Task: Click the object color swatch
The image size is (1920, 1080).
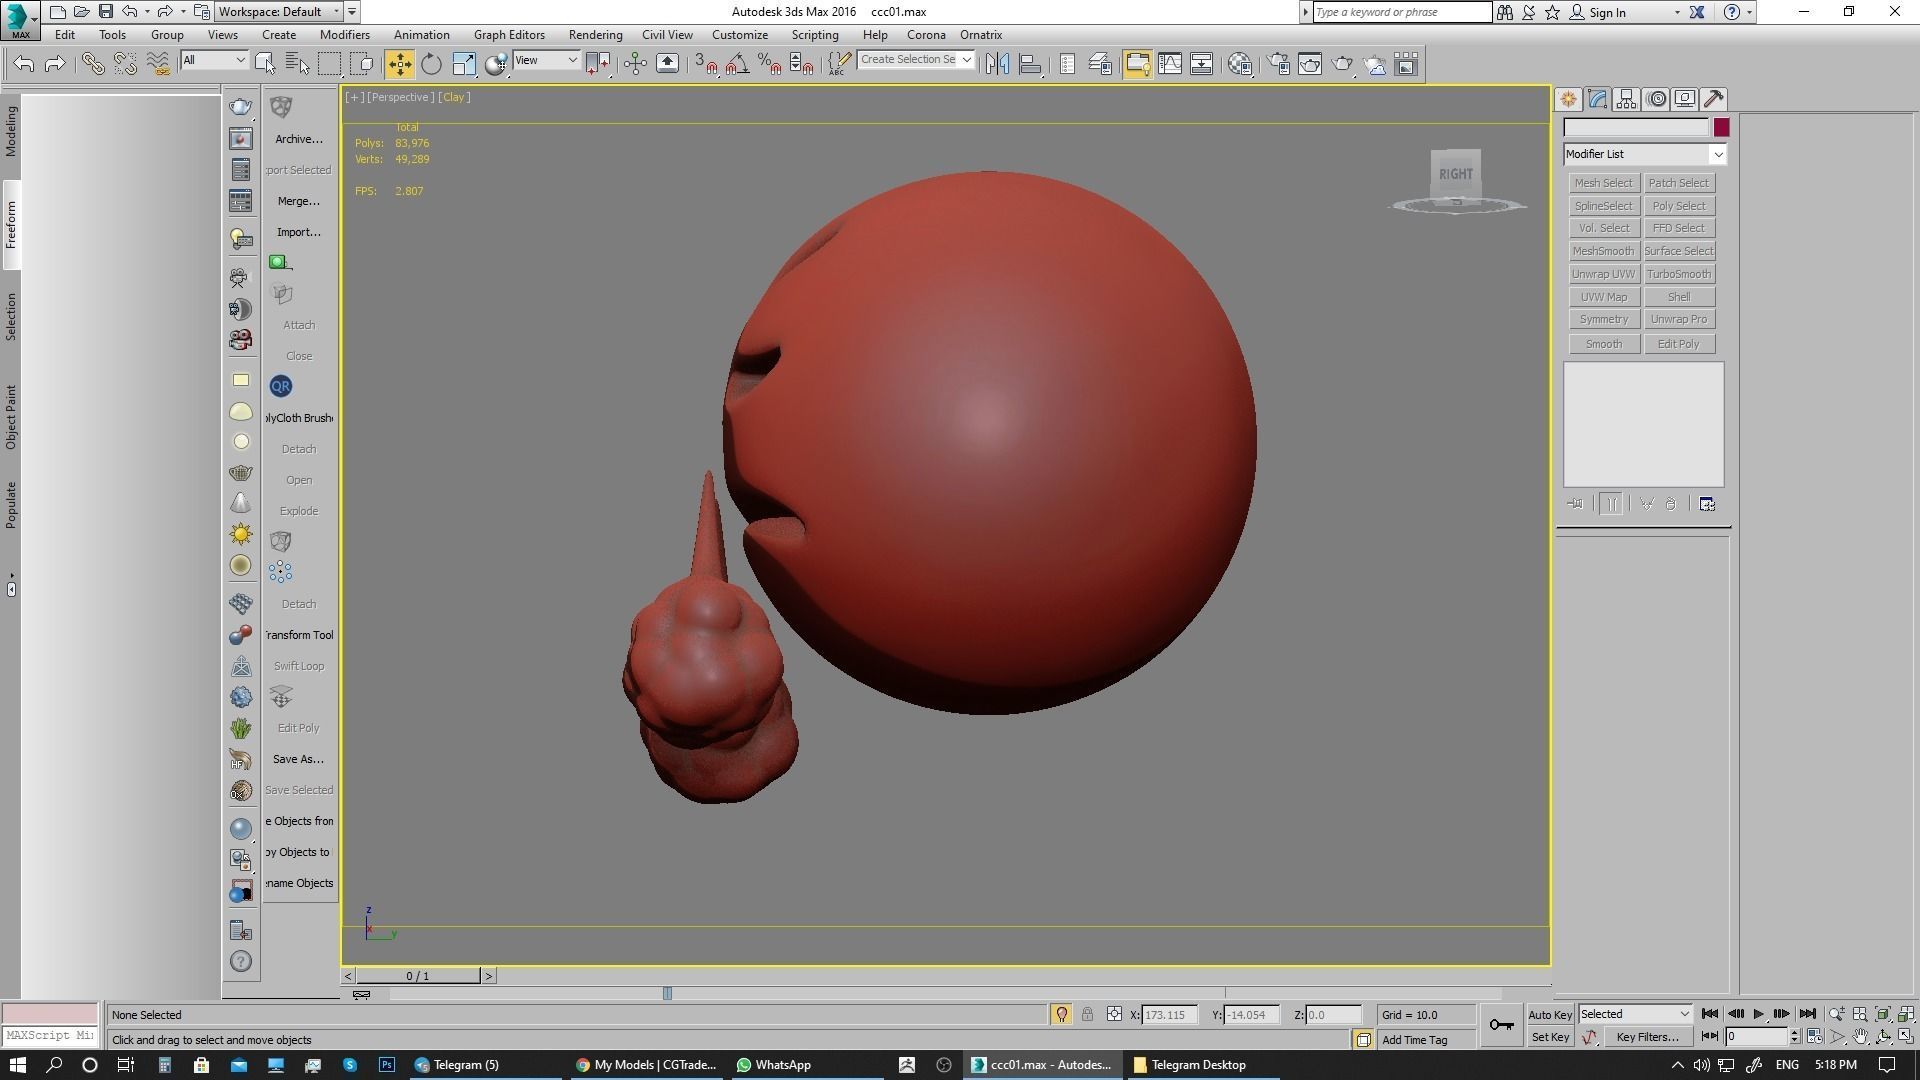Action: (1721, 127)
